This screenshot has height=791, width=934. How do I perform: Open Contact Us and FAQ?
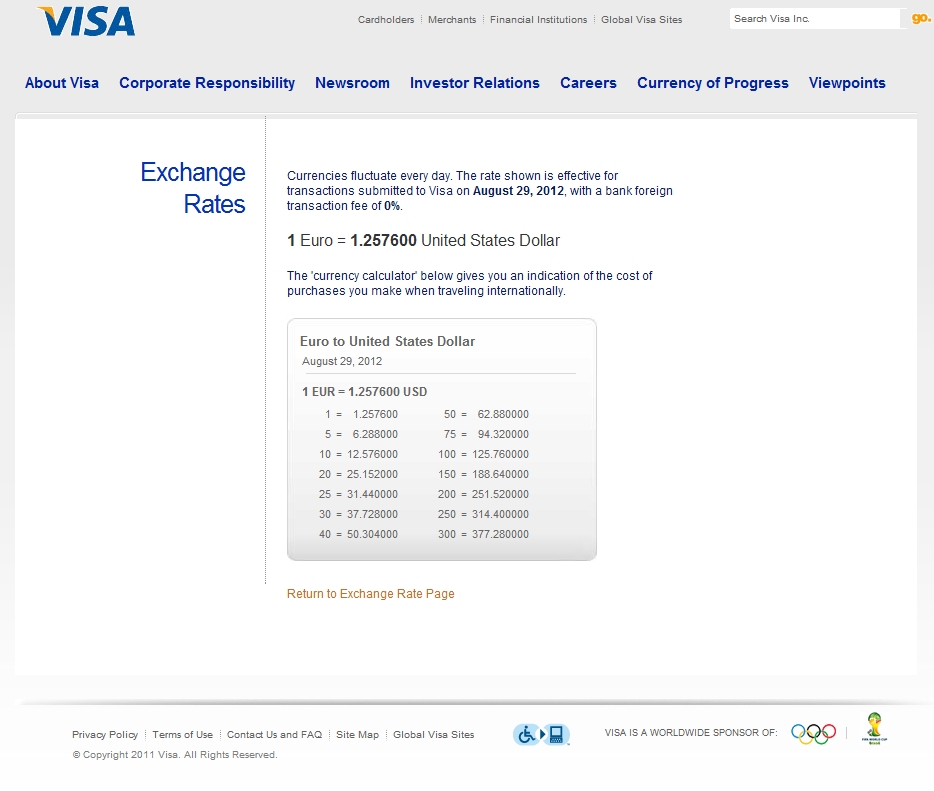(274, 734)
